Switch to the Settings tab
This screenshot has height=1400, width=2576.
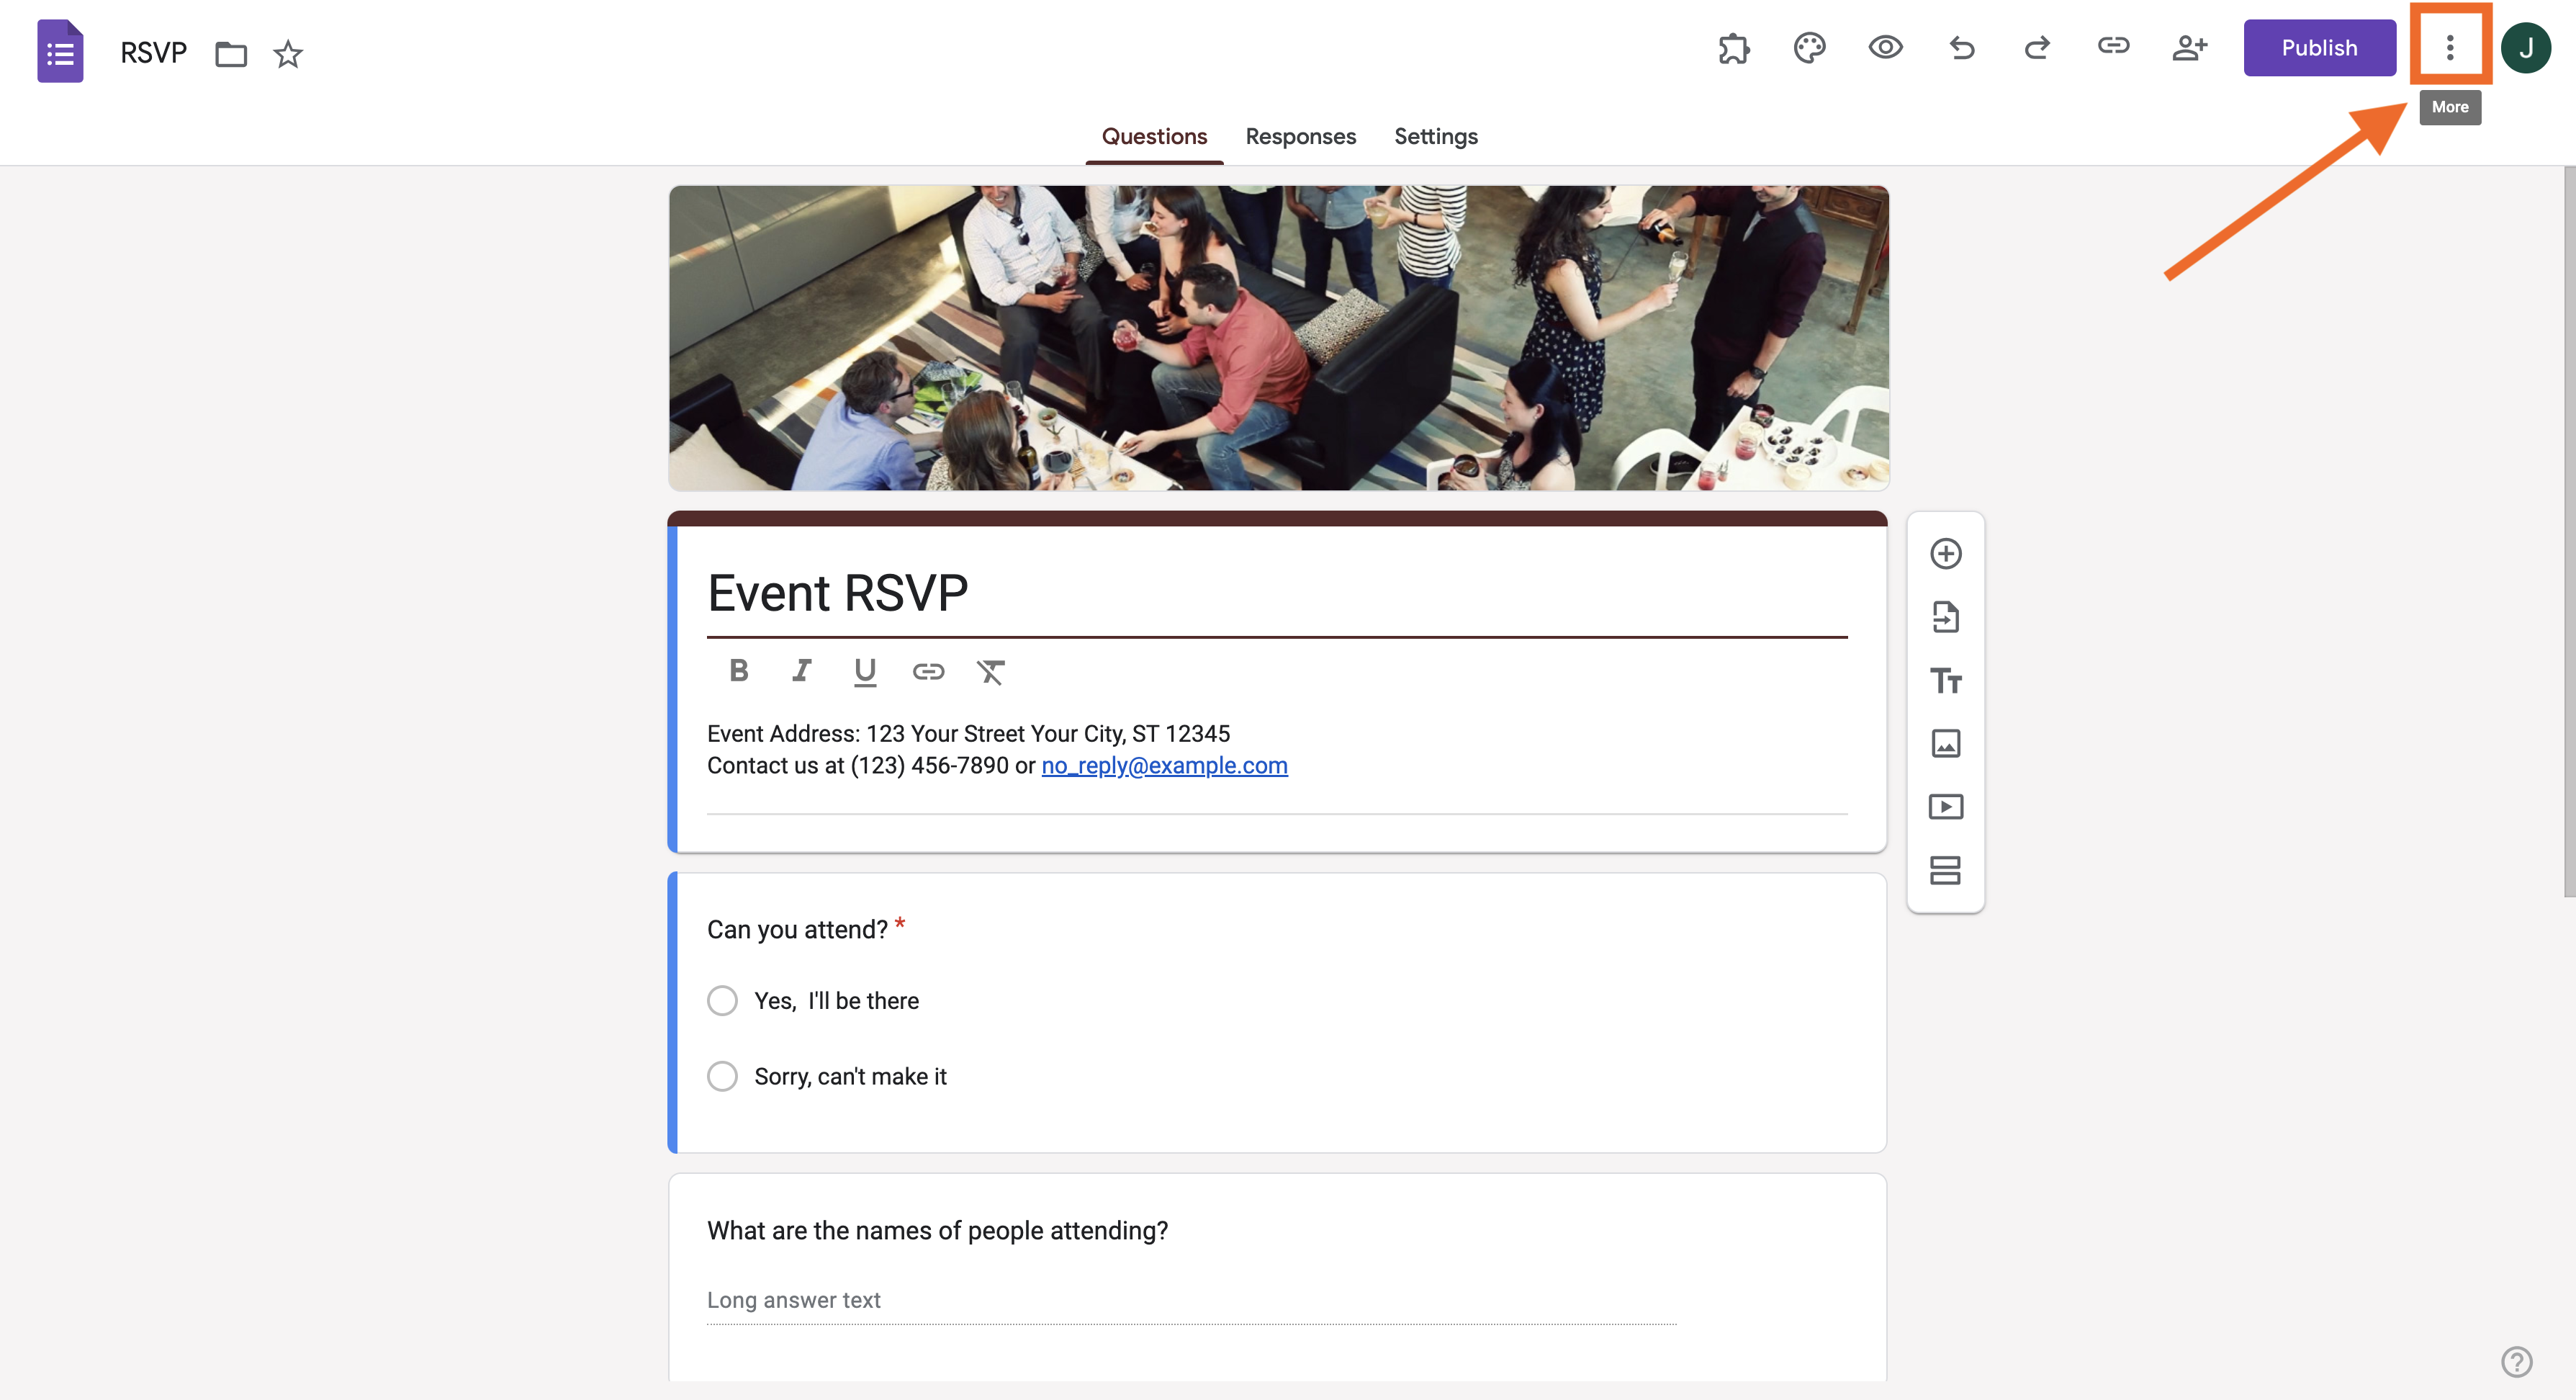1435,137
